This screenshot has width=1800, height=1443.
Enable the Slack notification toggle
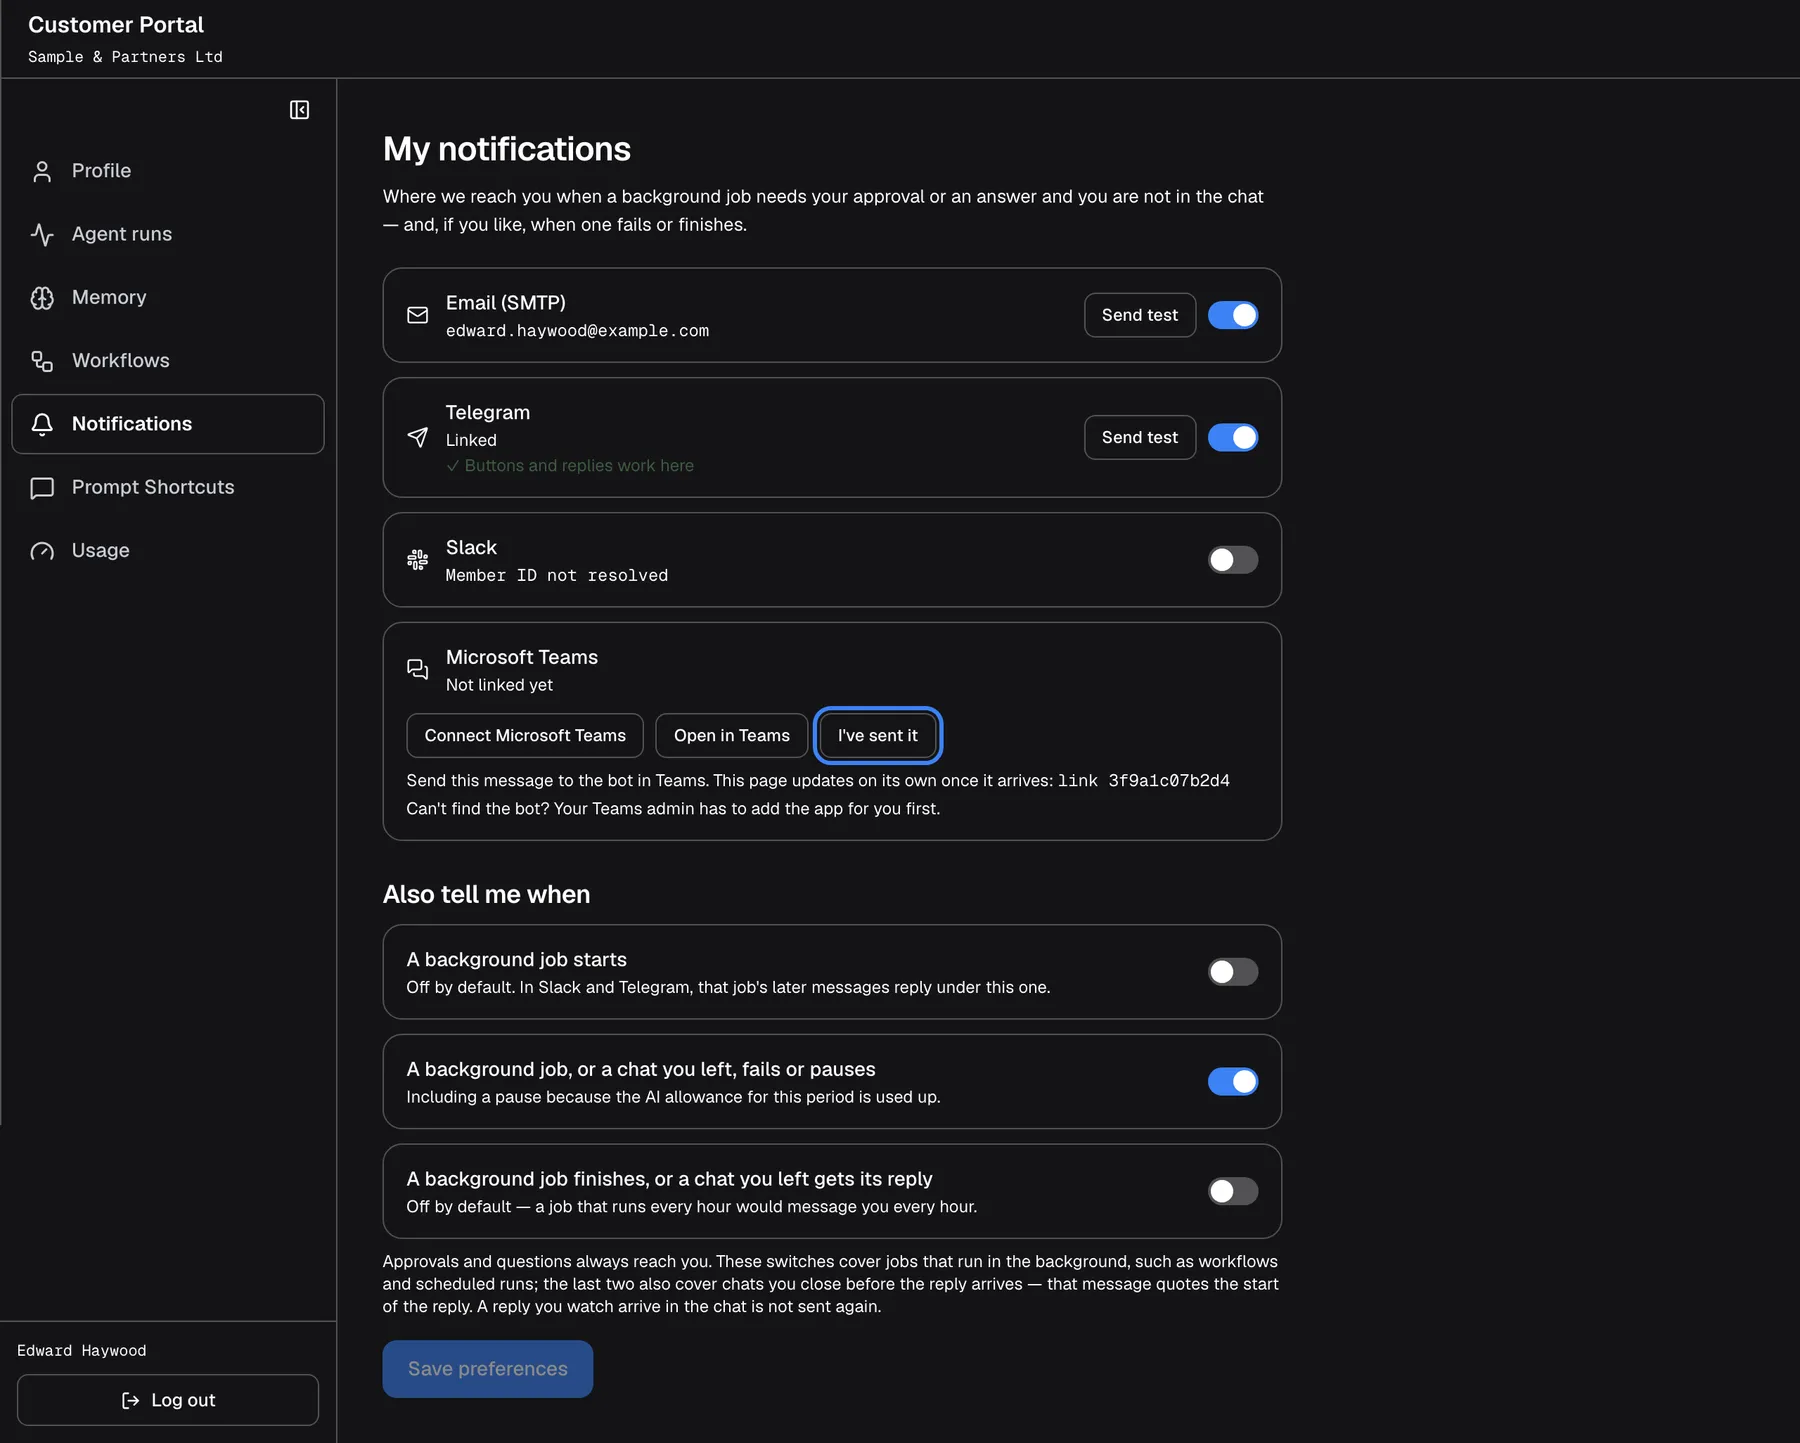tap(1233, 560)
